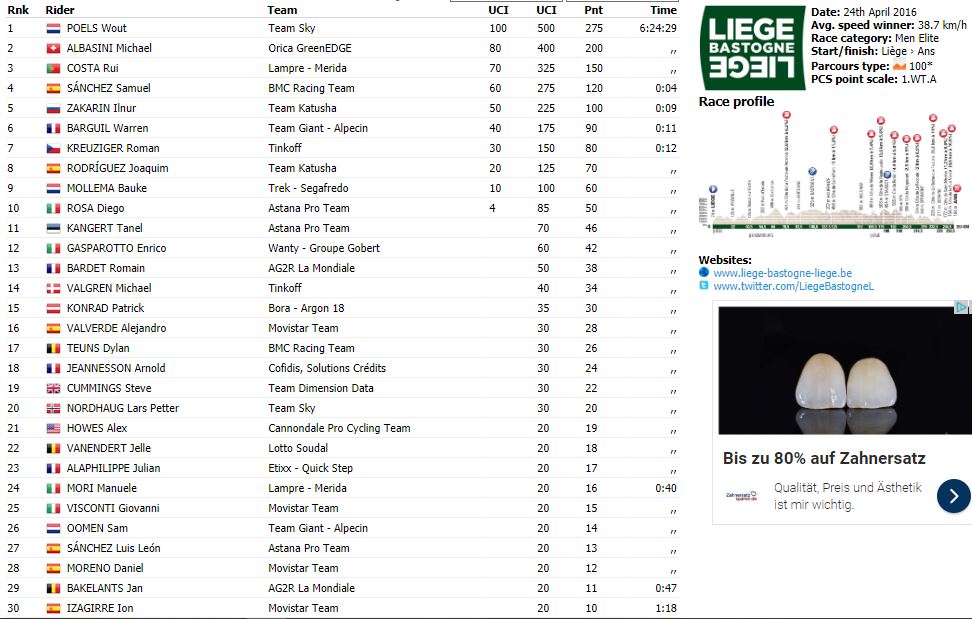Open the Cofidis, Solutions Crédits team link
This screenshot has width=972, height=619.
(327, 368)
